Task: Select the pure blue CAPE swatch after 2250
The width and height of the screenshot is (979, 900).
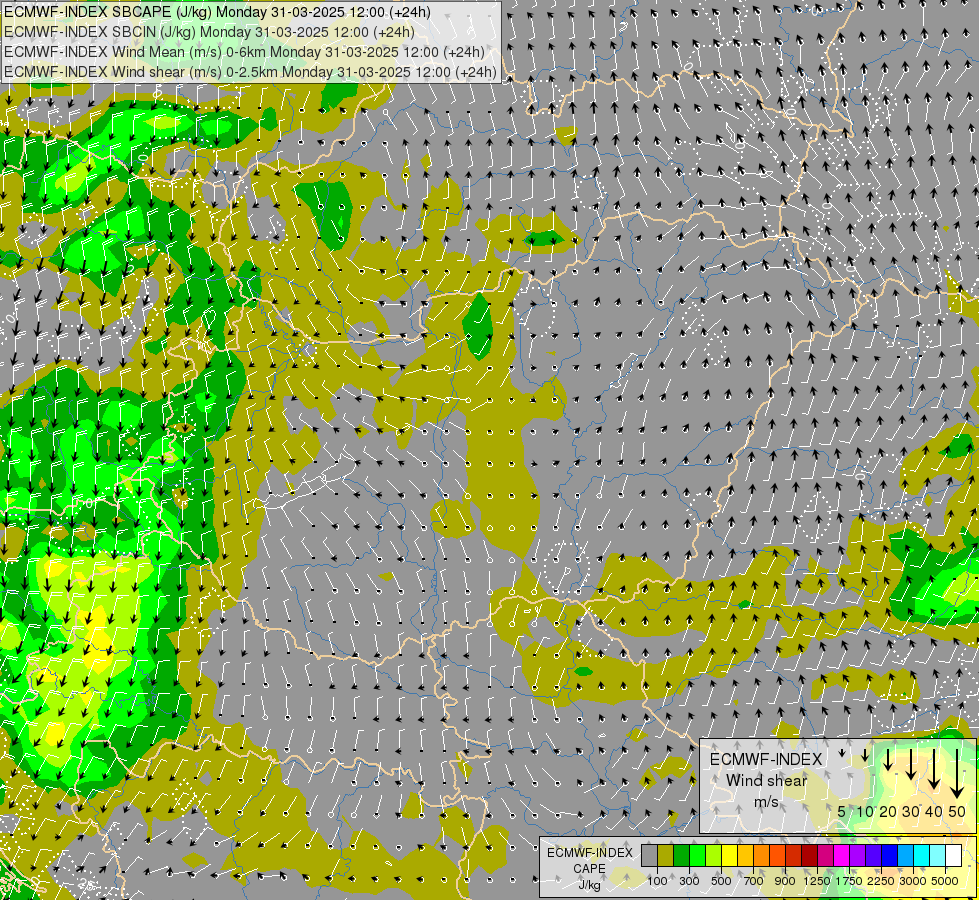Action: 890,855
